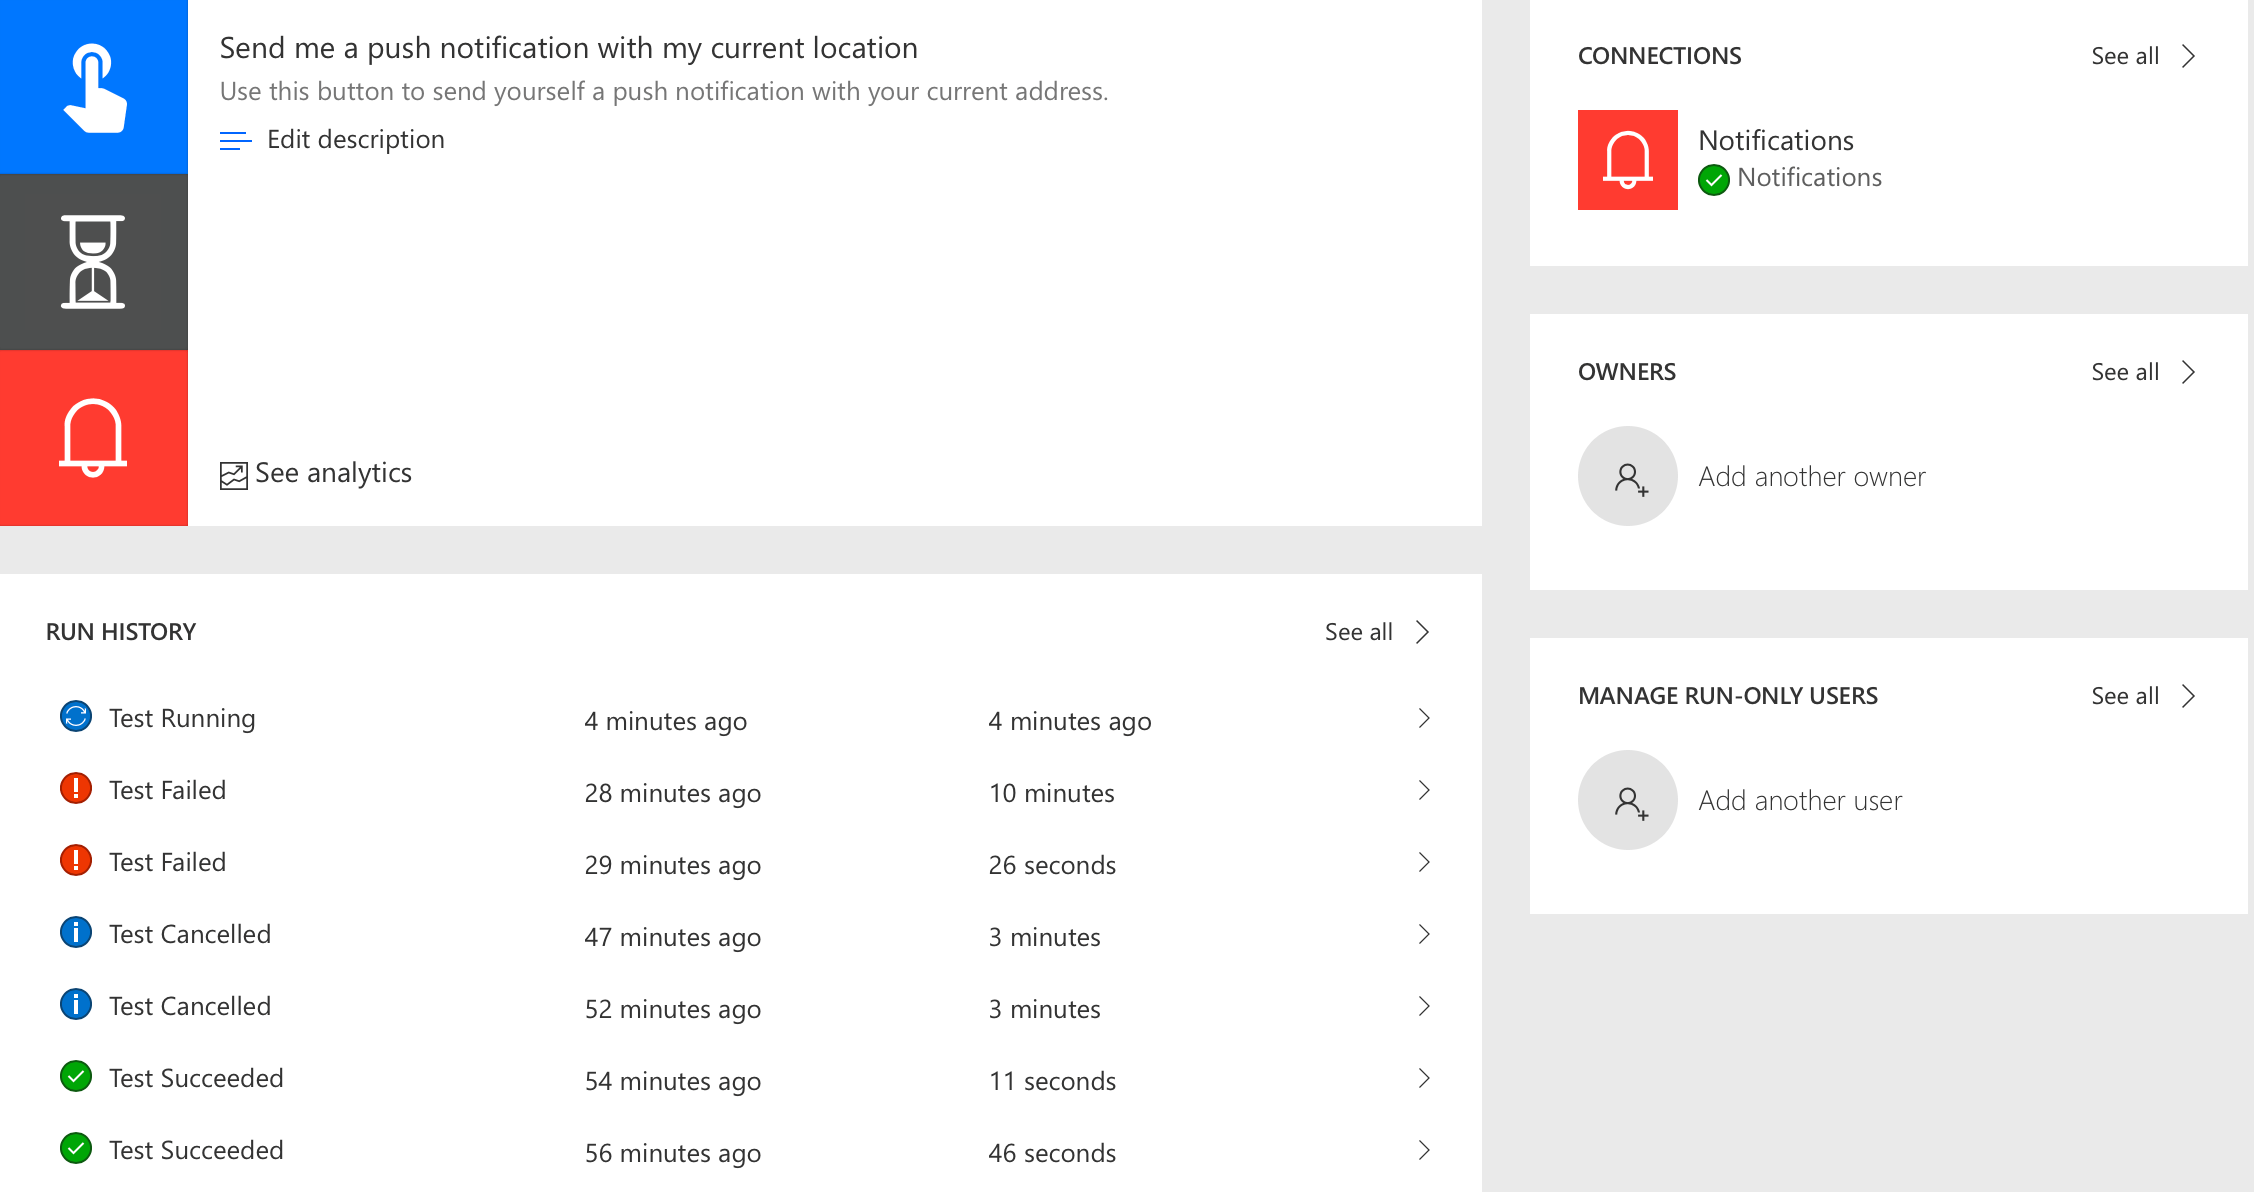Select the Test Succeeded run lasting 11 seconds

click(196, 1079)
